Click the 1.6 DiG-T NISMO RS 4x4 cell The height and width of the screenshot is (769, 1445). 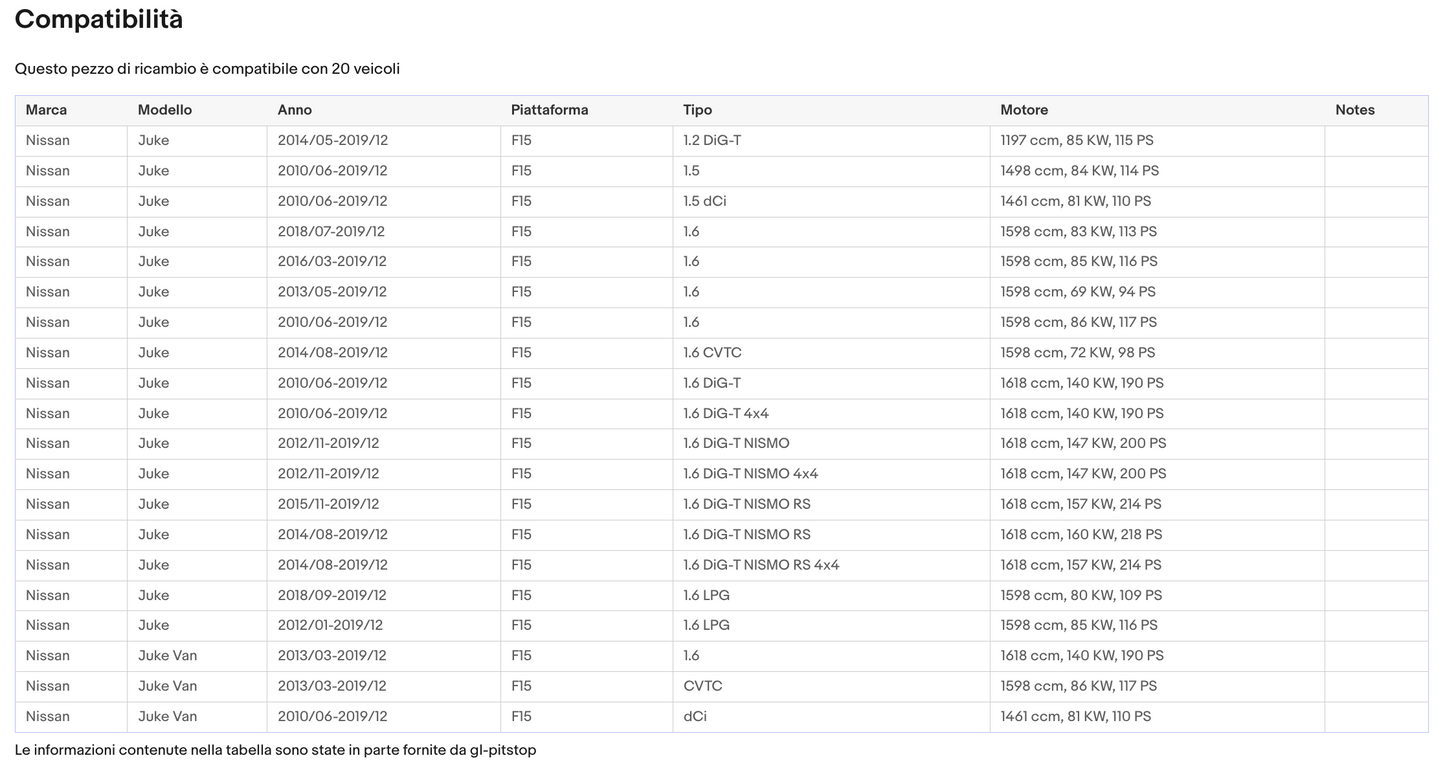click(x=761, y=565)
